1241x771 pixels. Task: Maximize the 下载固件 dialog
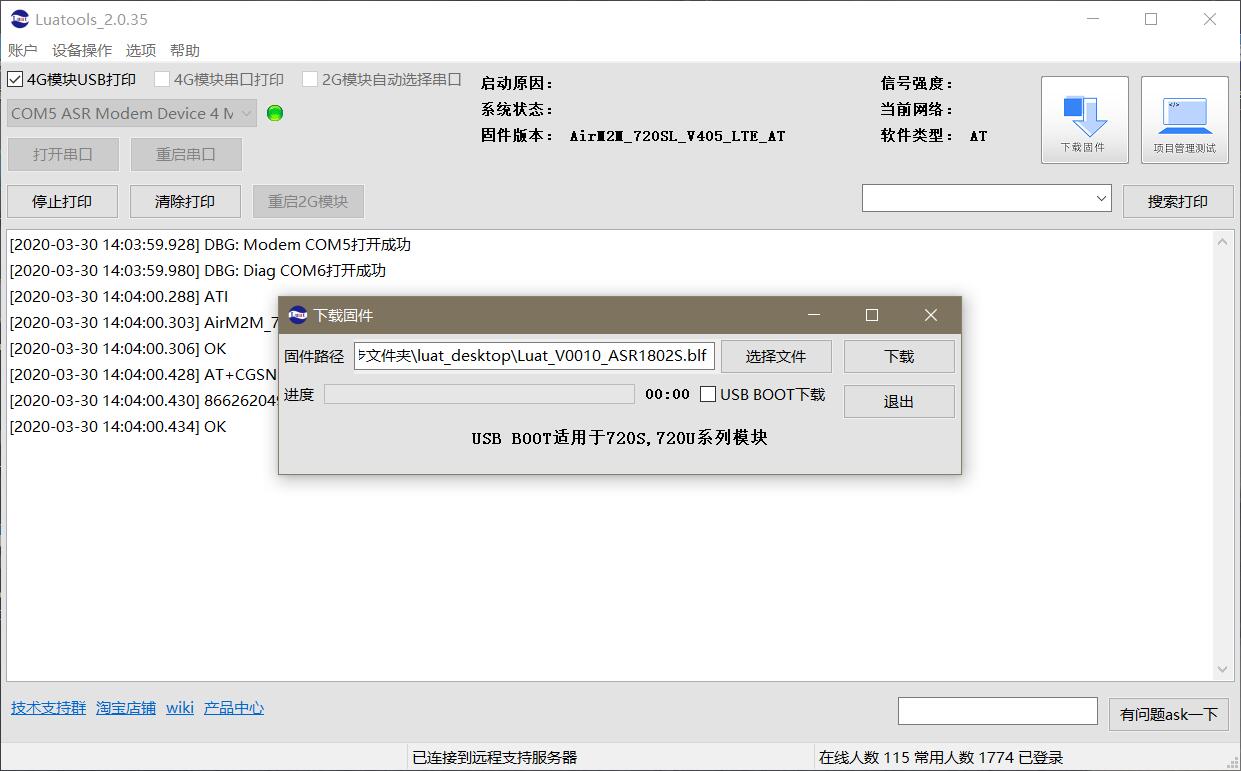click(x=872, y=315)
